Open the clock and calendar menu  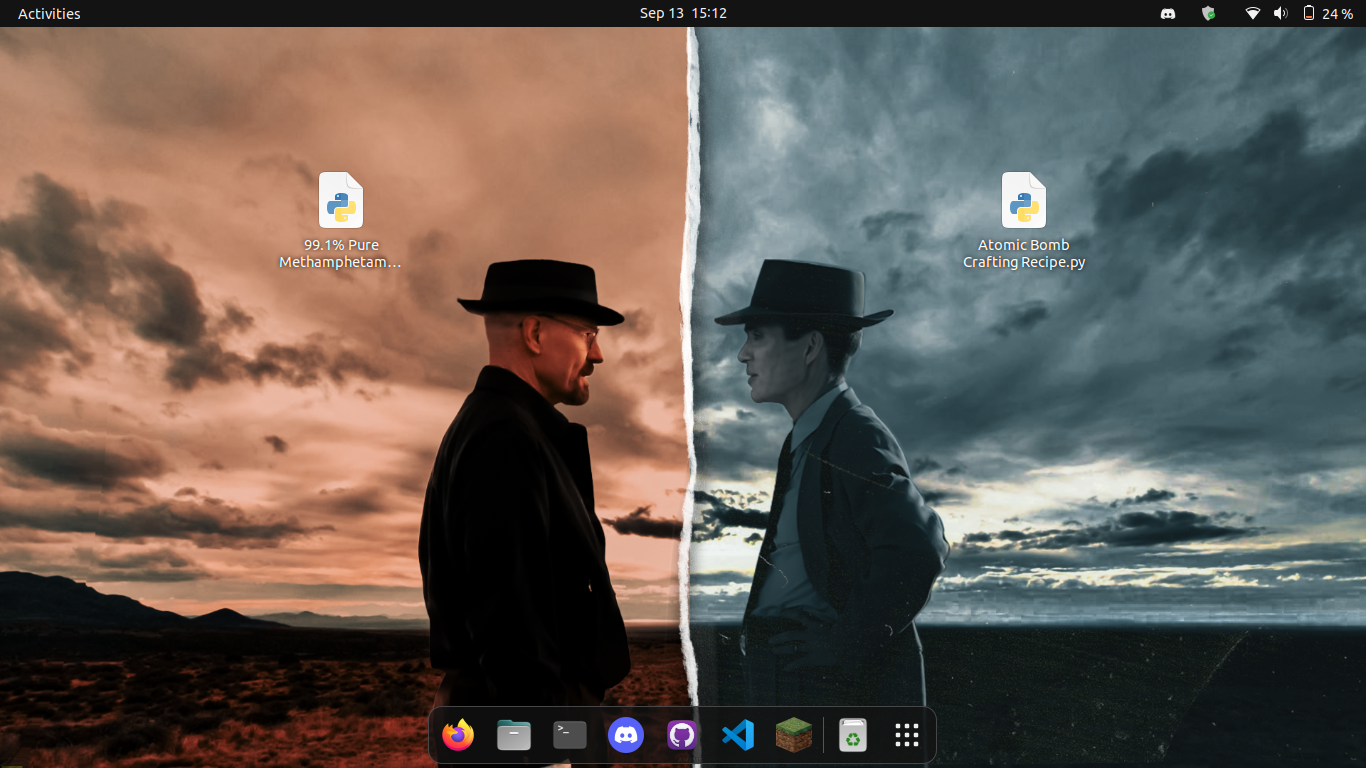(x=683, y=13)
